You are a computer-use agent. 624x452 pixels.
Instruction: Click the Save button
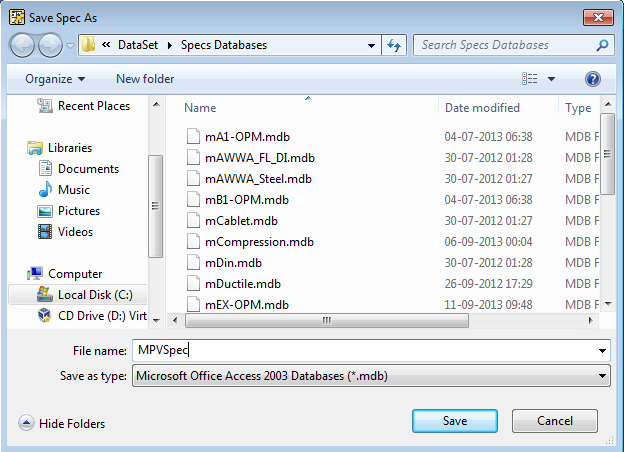[455, 421]
